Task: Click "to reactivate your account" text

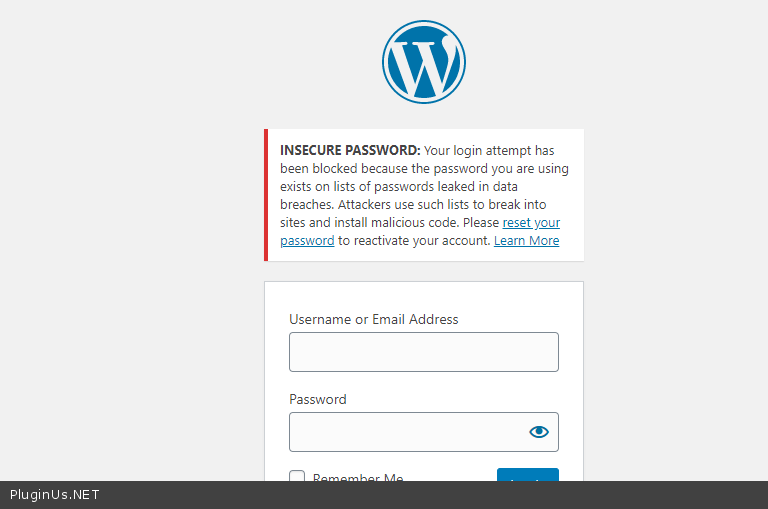Action: [x=414, y=240]
